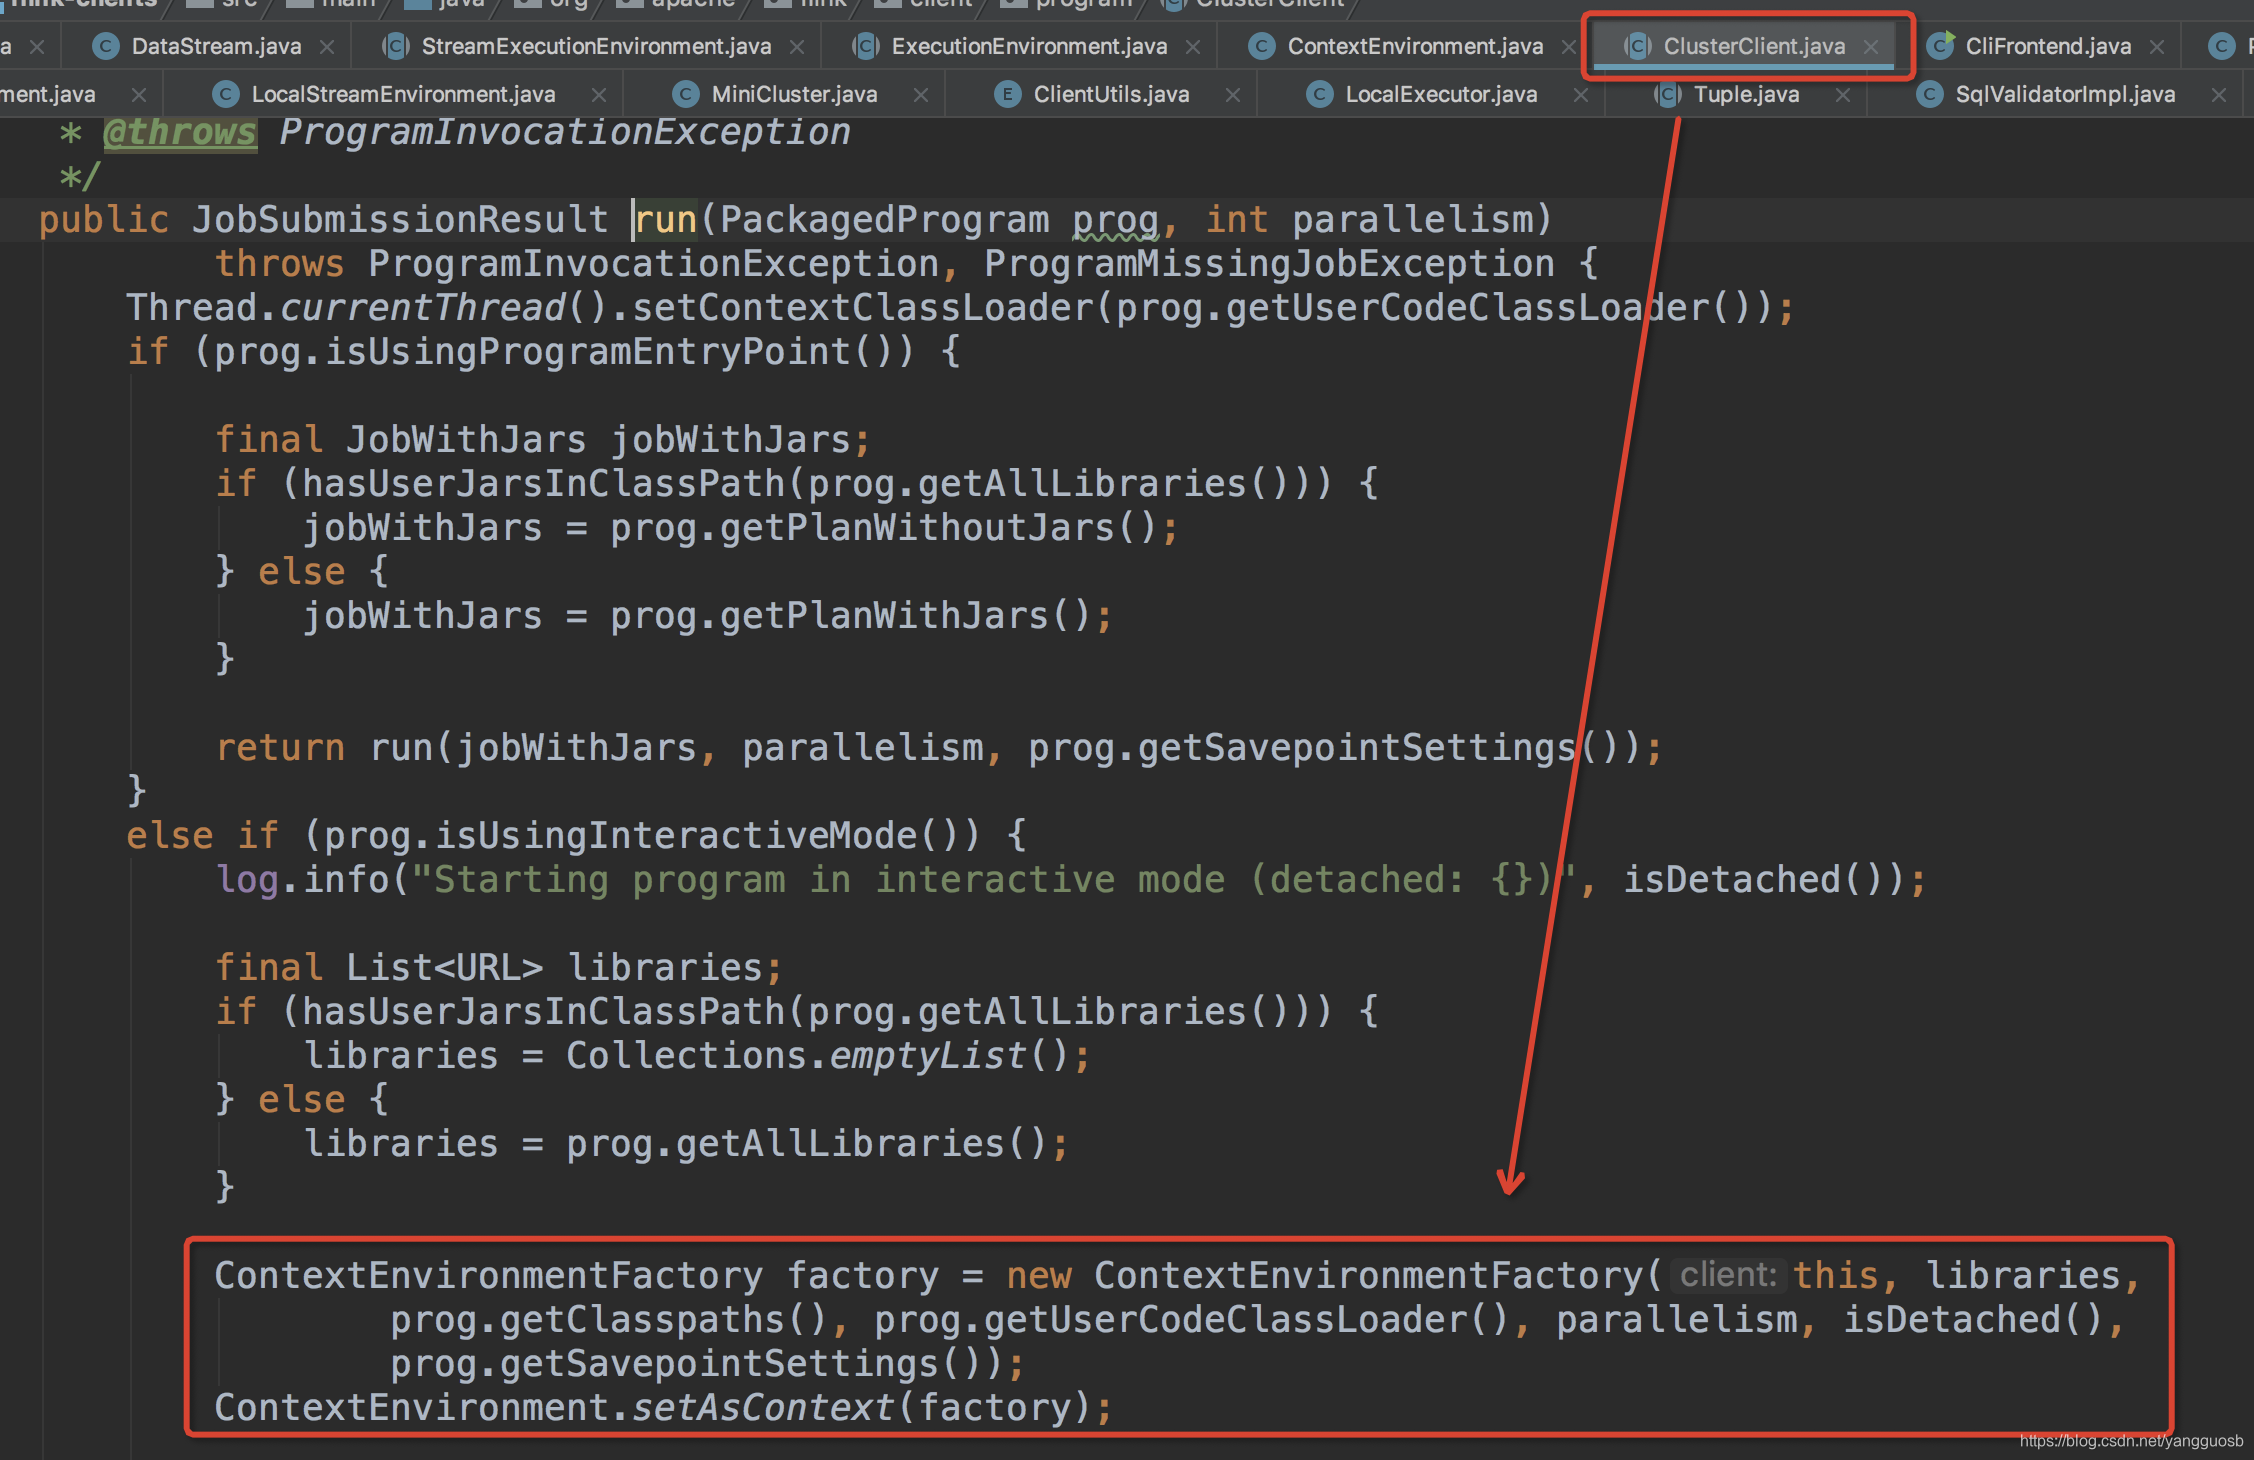Click the class icon on MiniCluster.java tab
Viewport: 2254px width, 1460px height.
(x=685, y=94)
